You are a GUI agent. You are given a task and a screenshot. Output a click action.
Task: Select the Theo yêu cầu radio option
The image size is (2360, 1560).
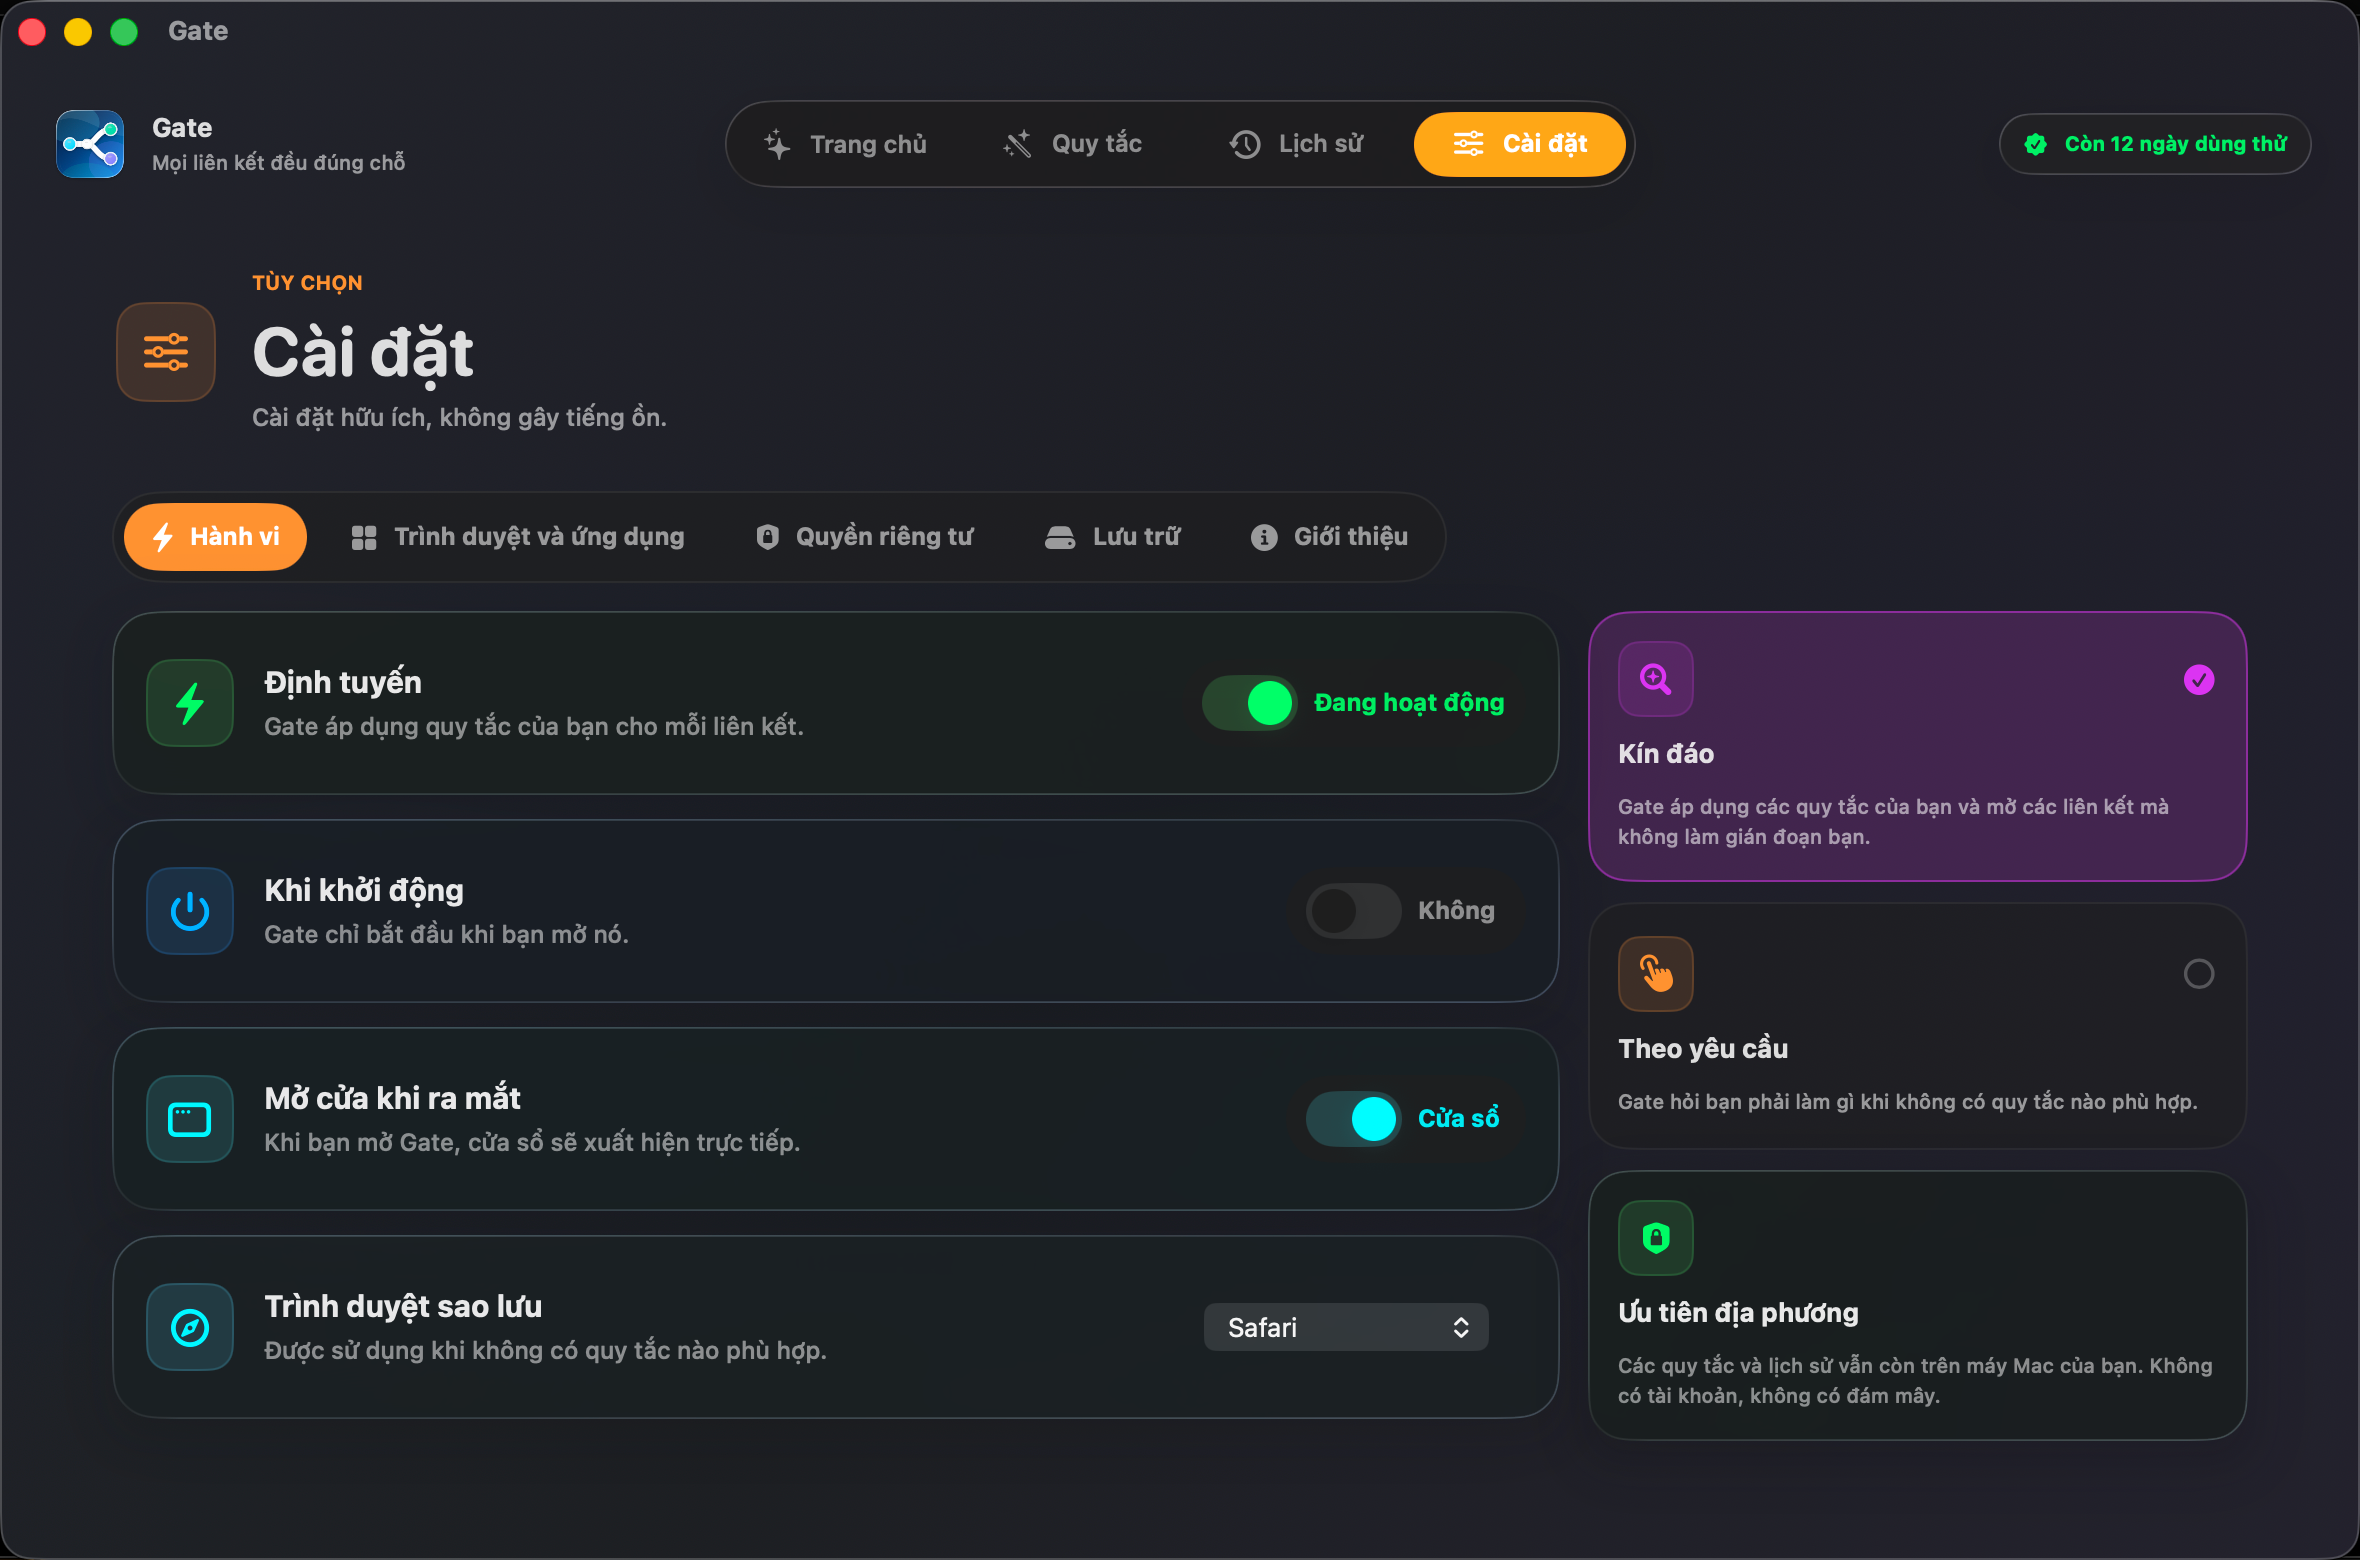[2199, 974]
